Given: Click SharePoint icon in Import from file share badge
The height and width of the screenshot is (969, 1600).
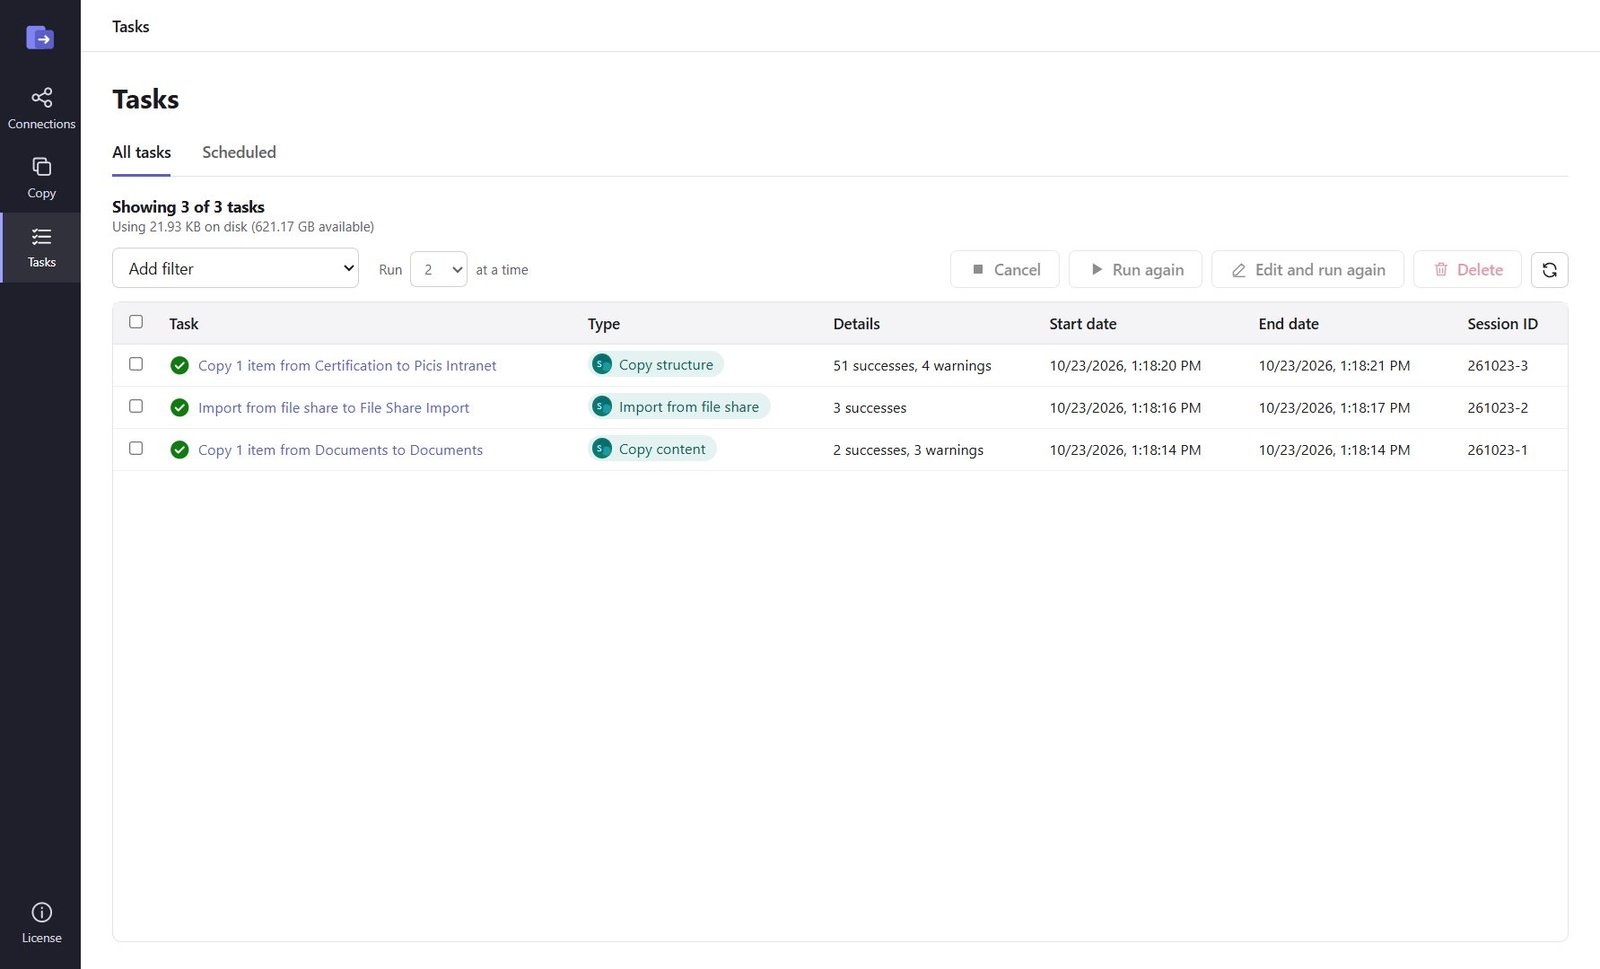Looking at the screenshot, I should point(602,407).
